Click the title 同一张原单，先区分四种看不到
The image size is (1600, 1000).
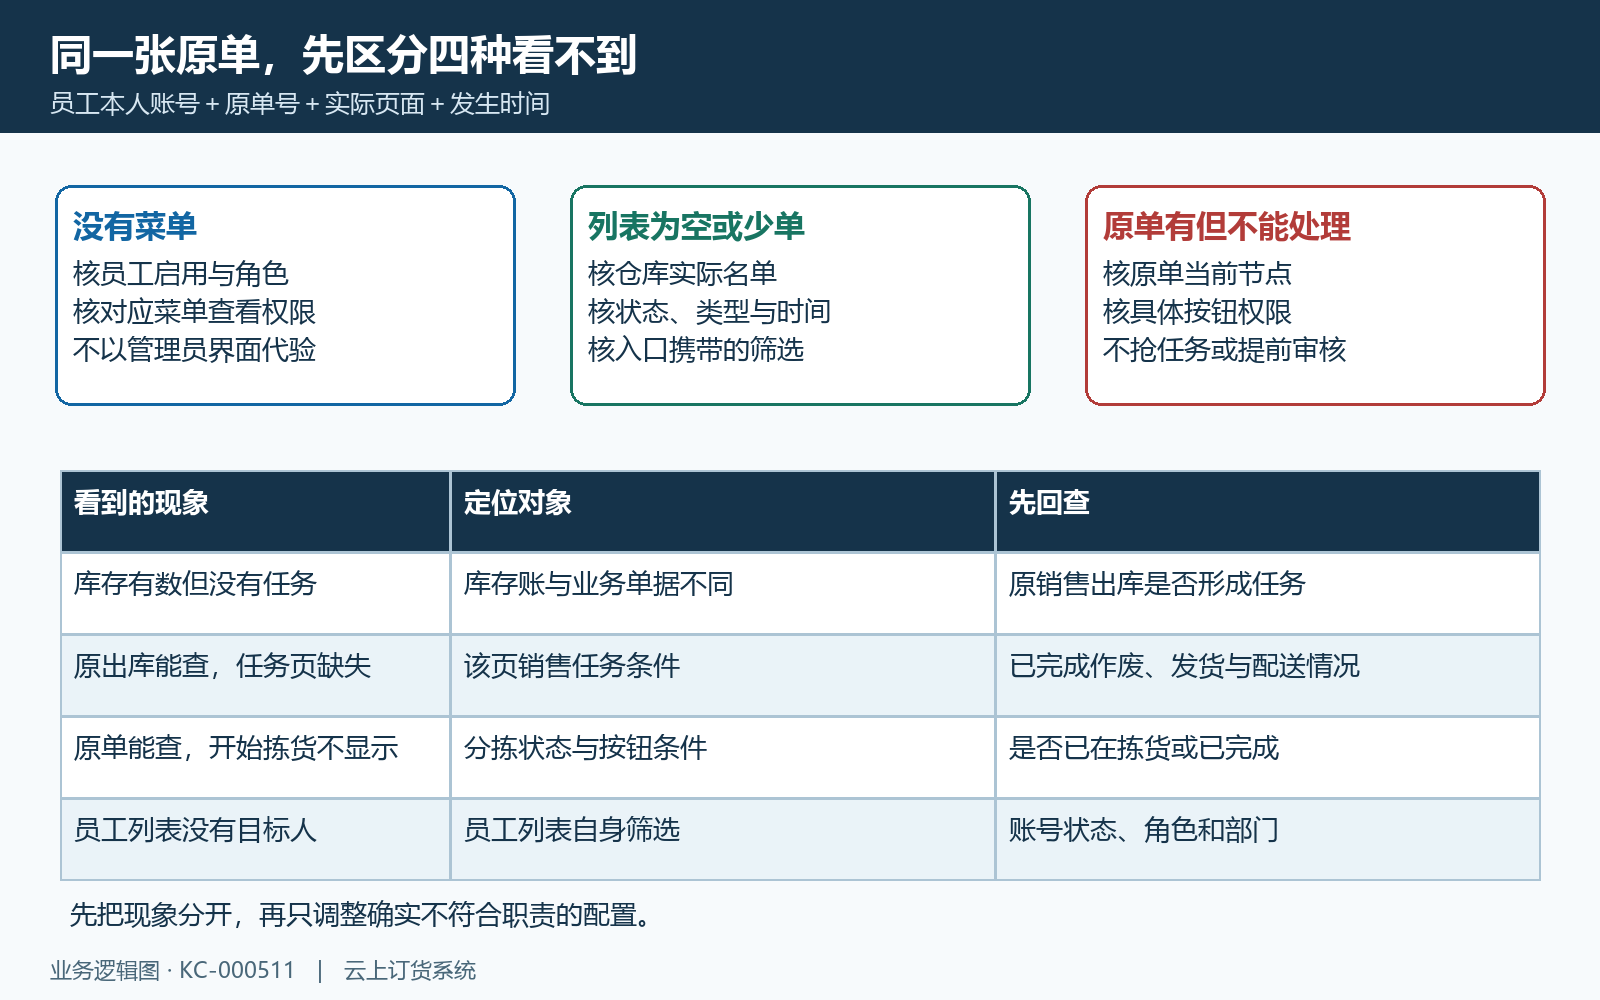coord(343,55)
